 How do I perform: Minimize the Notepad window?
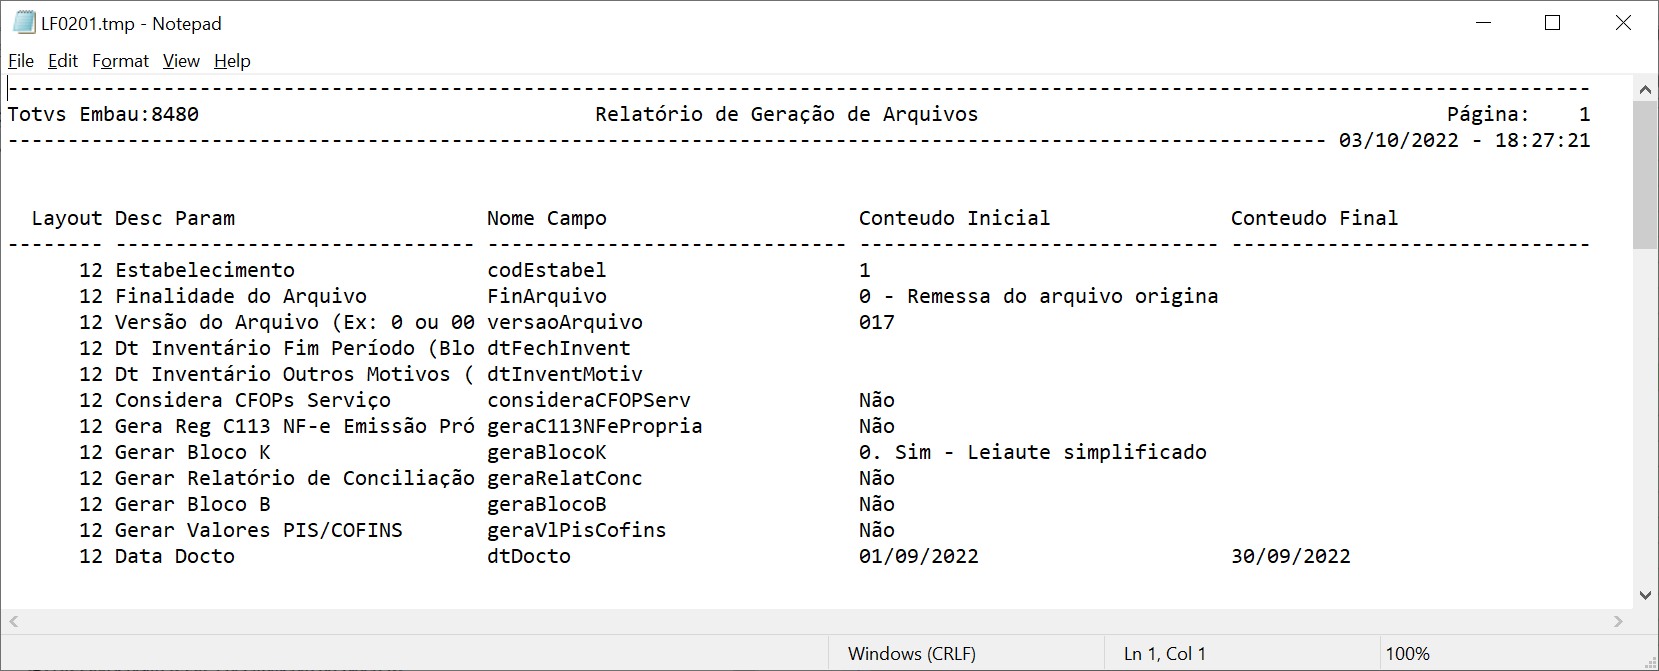pyautogui.click(x=1484, y=23)
